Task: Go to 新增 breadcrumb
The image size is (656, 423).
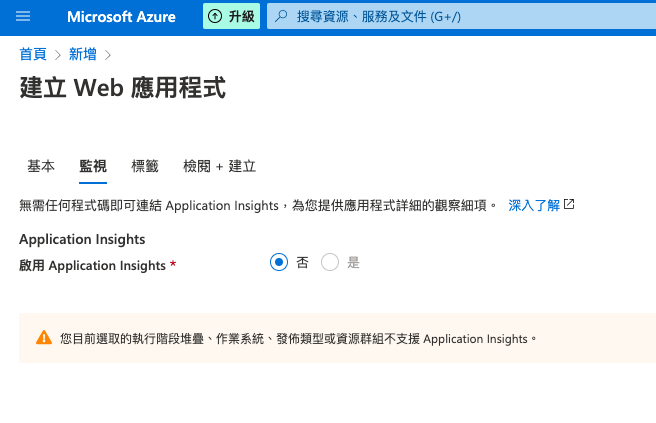Action: click(82, 54)
